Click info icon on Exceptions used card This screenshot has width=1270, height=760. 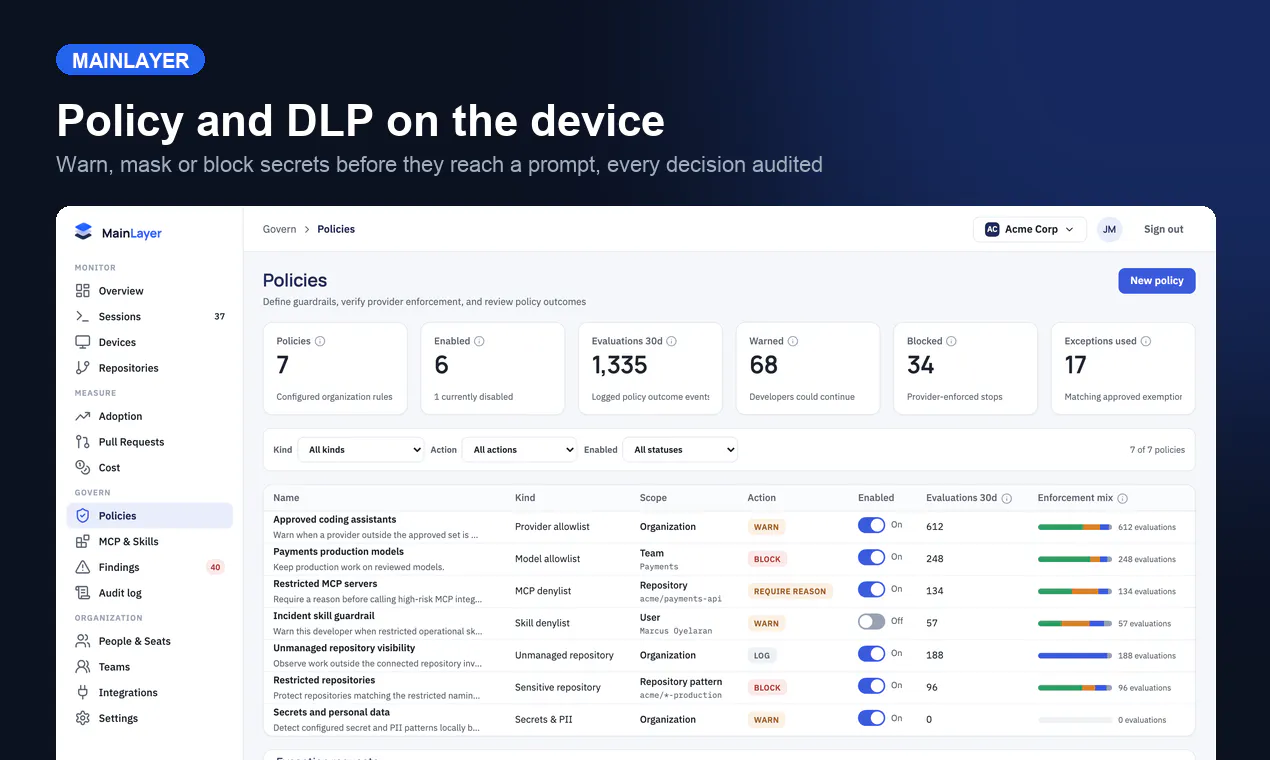pyautogui.click(x=1145, y=341)
